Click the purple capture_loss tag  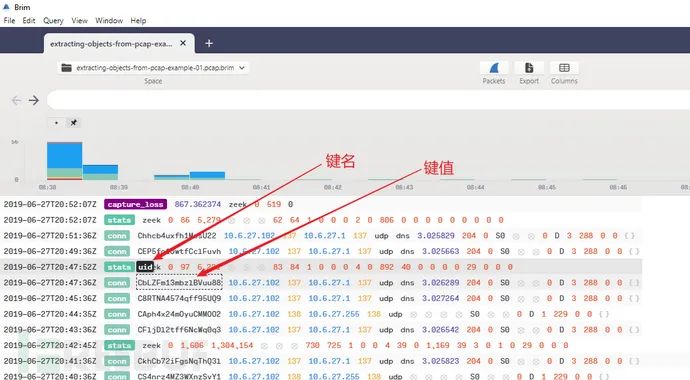[136, 204]
